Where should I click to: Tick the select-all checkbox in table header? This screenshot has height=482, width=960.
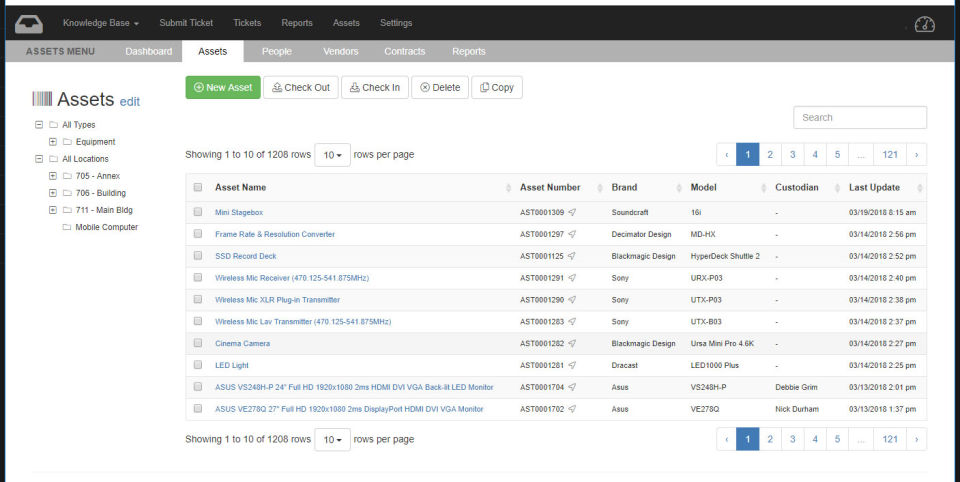coord(198,188)
